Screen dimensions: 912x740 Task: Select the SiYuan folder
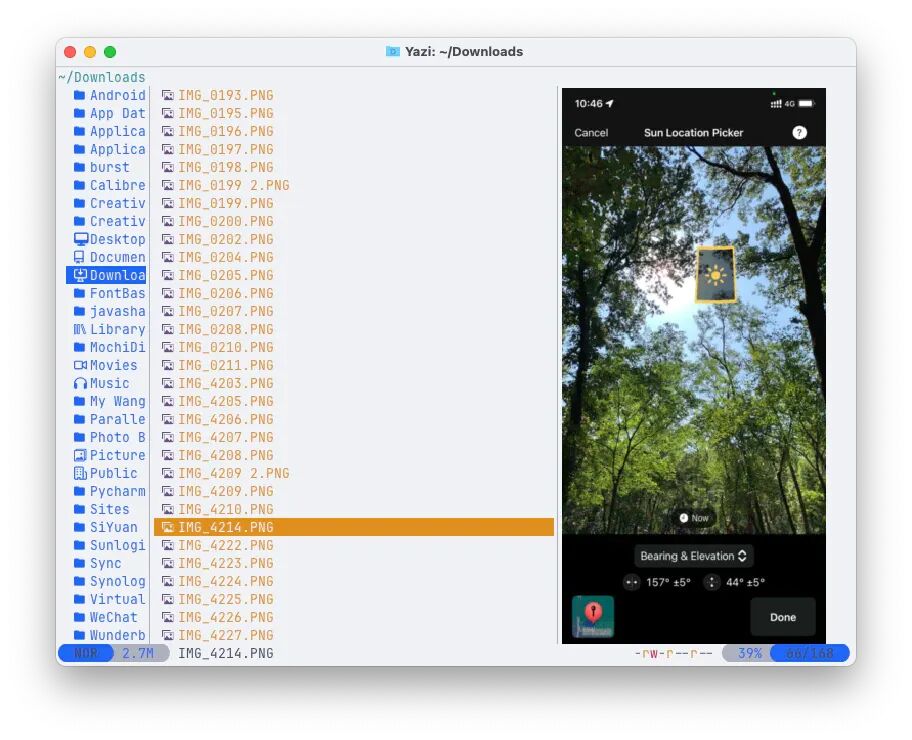[x=109, y=528]
